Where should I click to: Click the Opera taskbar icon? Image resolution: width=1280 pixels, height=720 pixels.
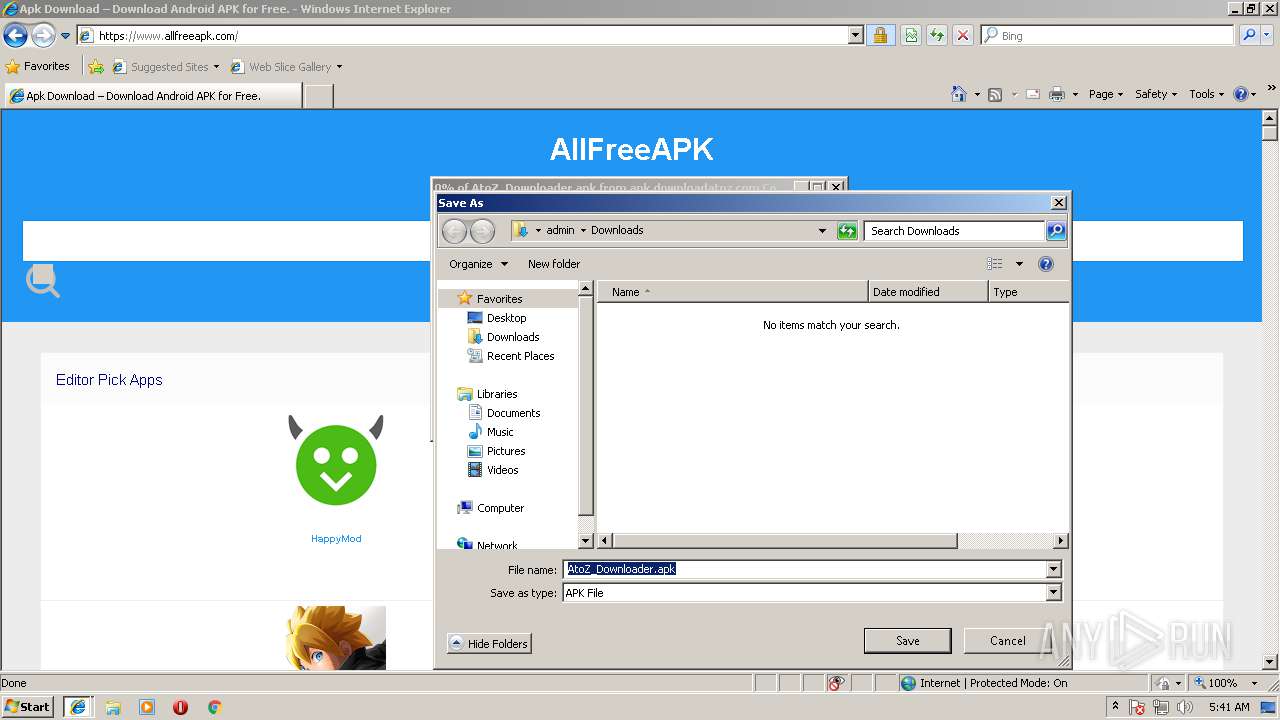(180, 707)
